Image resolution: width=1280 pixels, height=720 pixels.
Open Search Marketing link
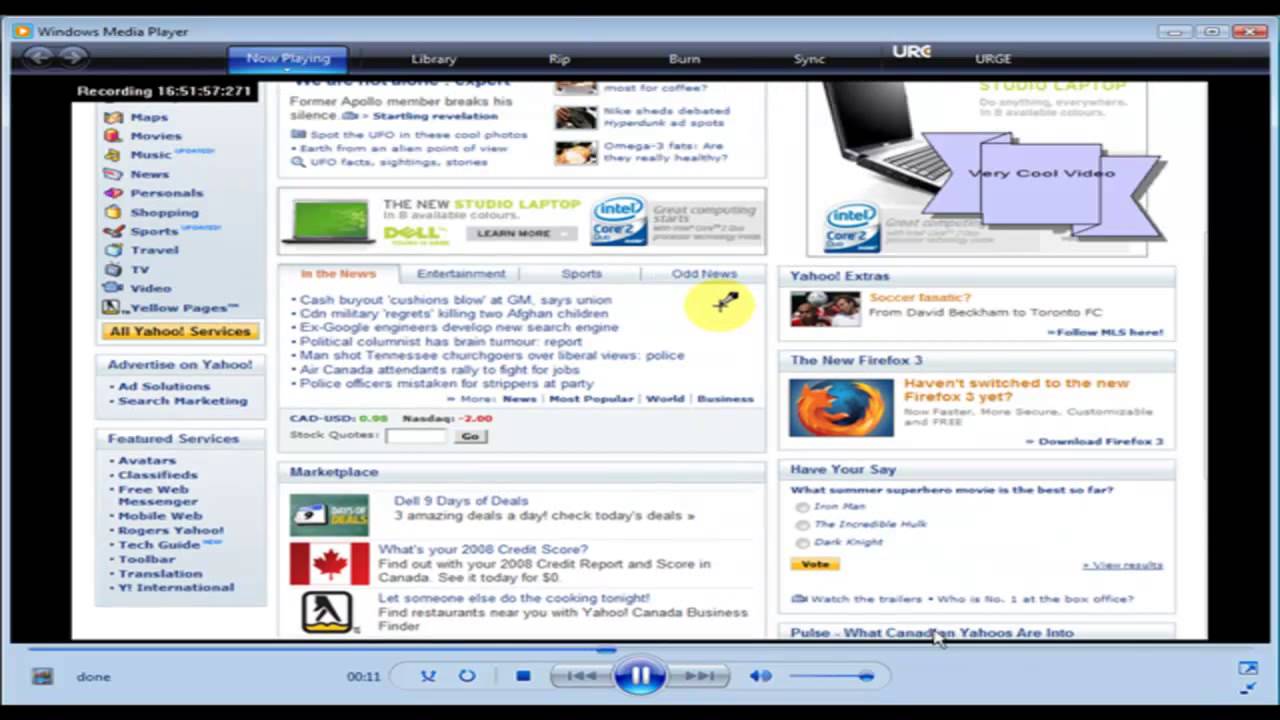(x=183, y=401)
